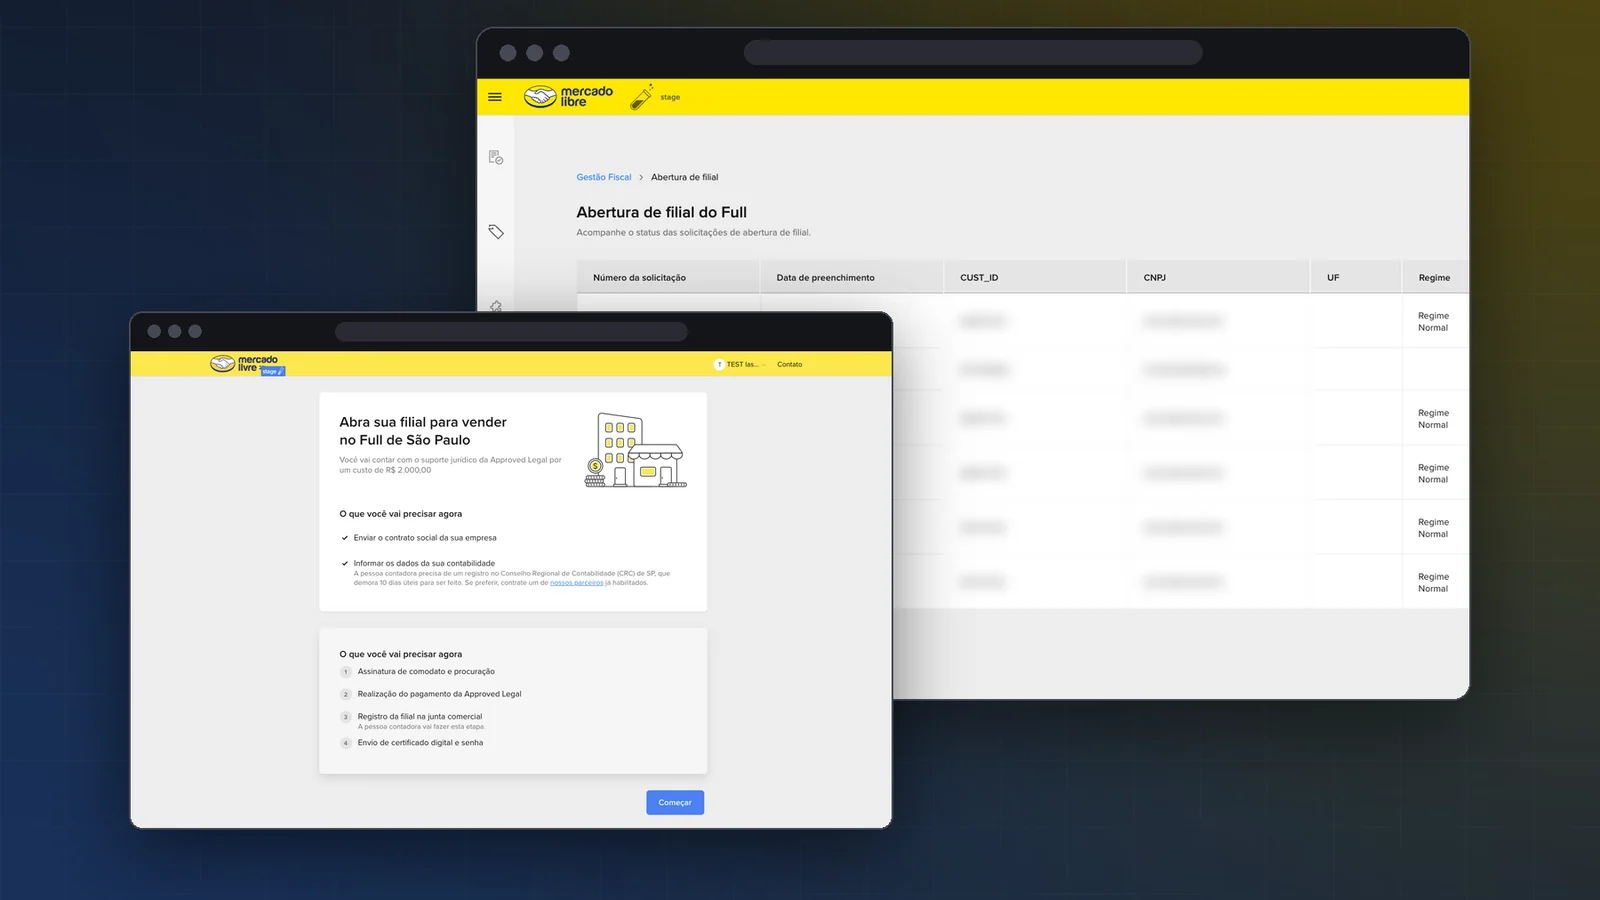
Task: Click the stage label next to the test tube
Action: [670, 98]
